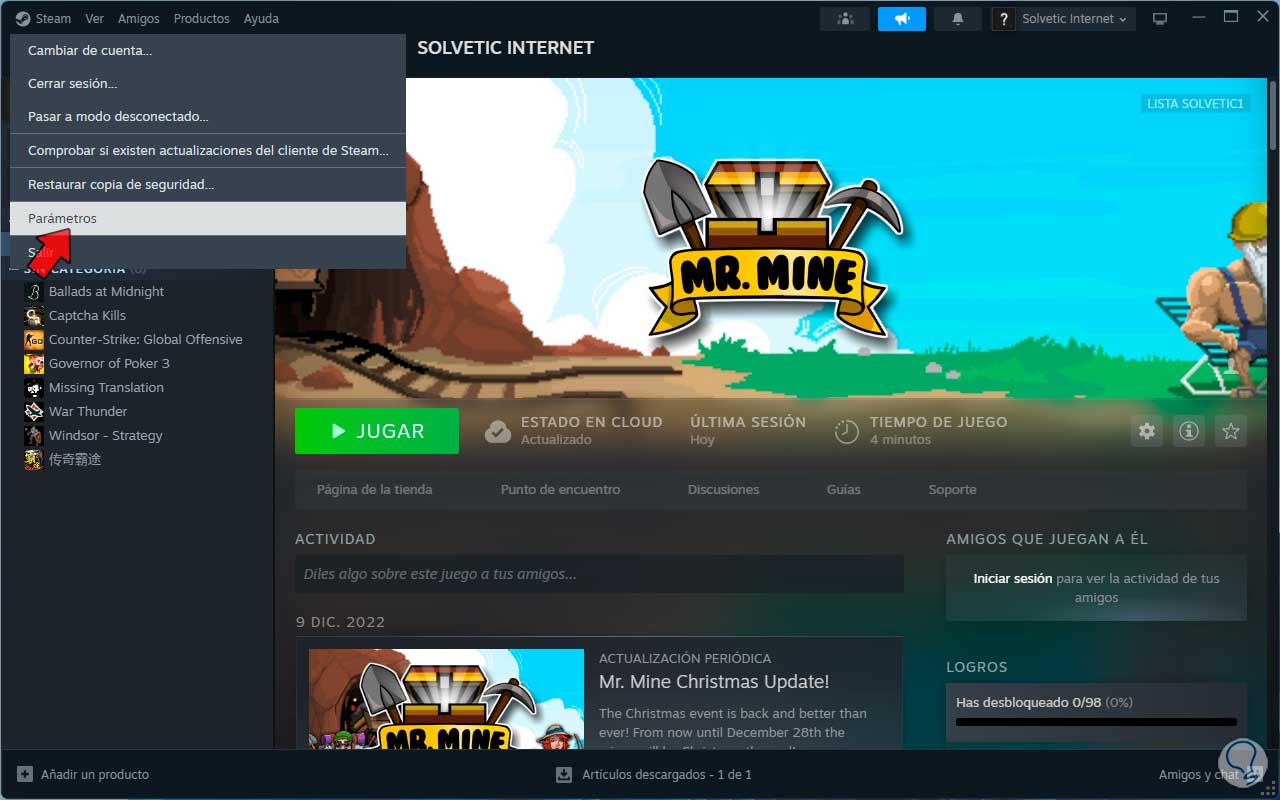Select 传奇霸途 in library list
This screenshot has width=1280, height=800.
[x=75, y=459]
